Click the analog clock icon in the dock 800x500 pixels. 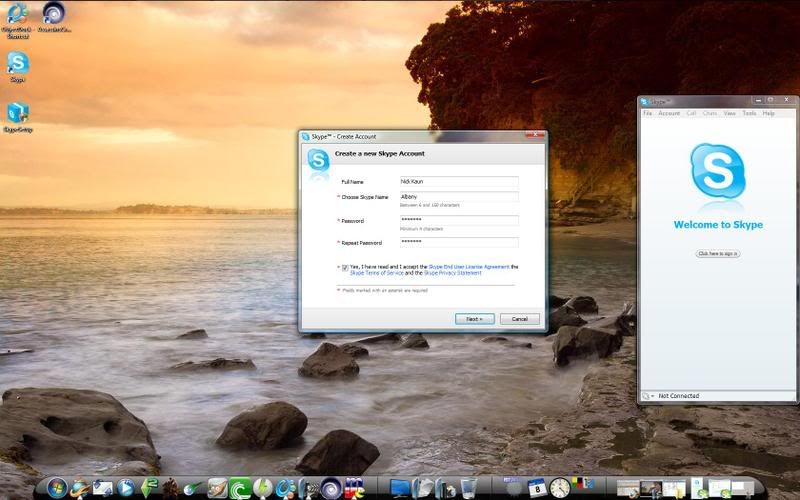(x=560, y=488)
